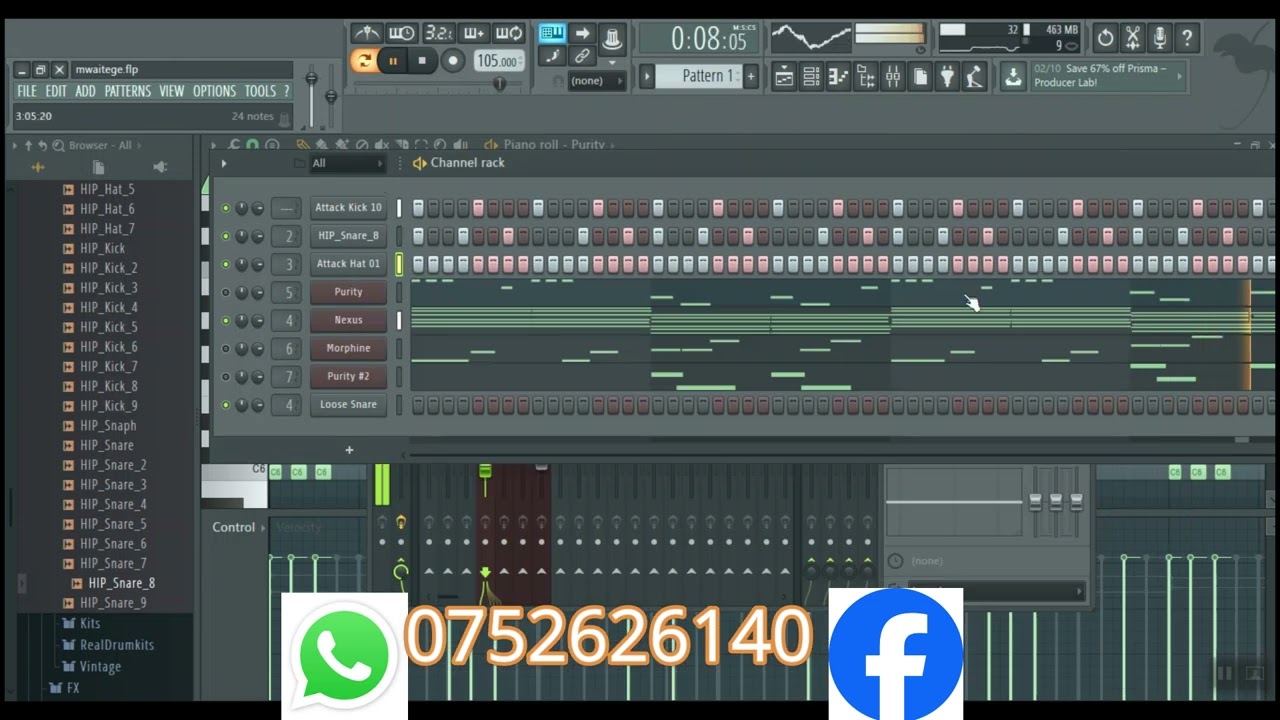Click the undo history icon
Screen dimensions: 1280x720
(x=1105, y=39)
